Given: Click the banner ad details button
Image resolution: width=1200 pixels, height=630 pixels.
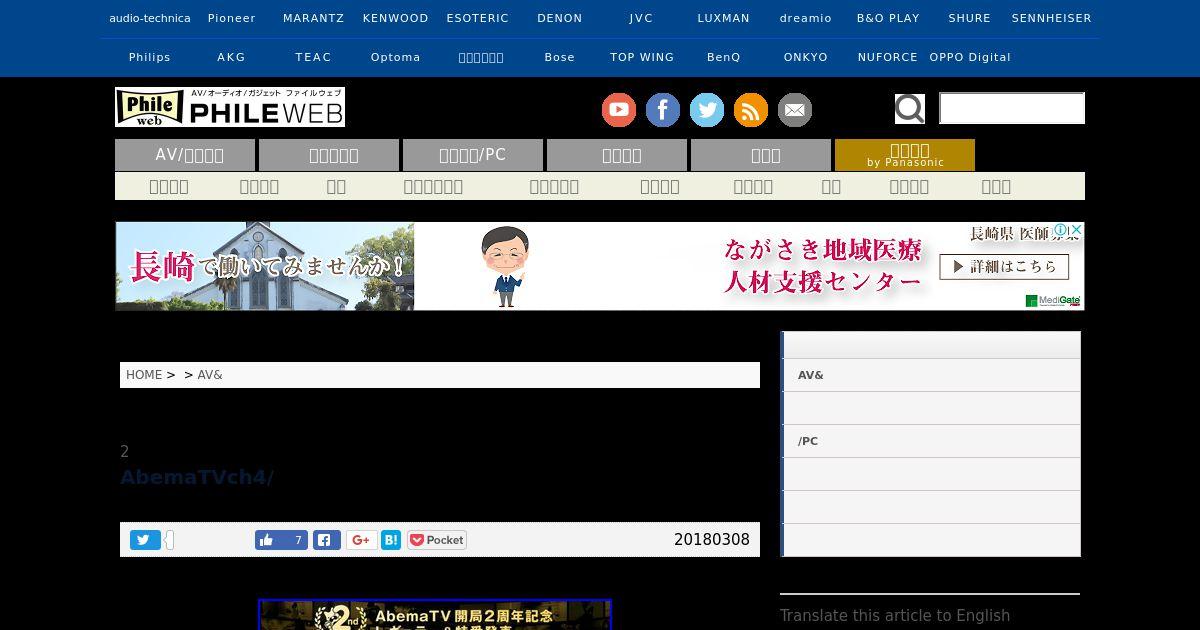Looking at the screenshot, I should (1004, 267).
